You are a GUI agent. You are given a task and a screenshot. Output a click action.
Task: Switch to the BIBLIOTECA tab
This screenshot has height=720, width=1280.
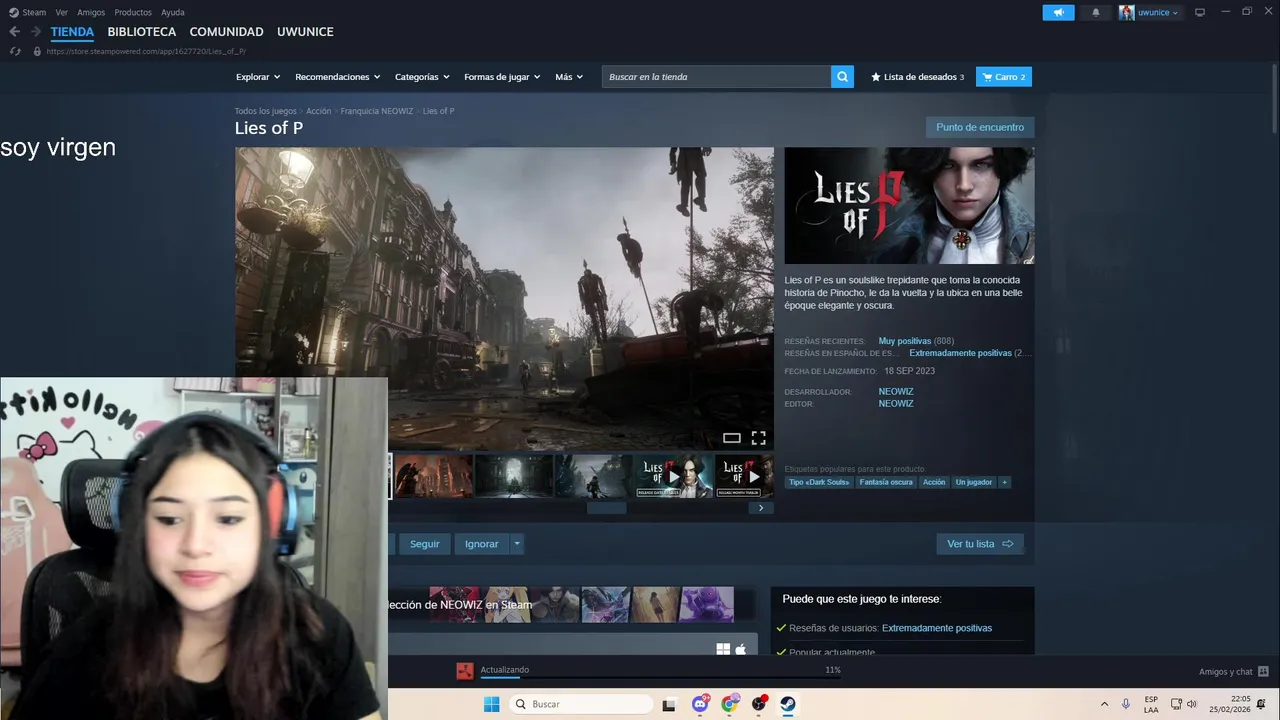[x=142, y=32]
